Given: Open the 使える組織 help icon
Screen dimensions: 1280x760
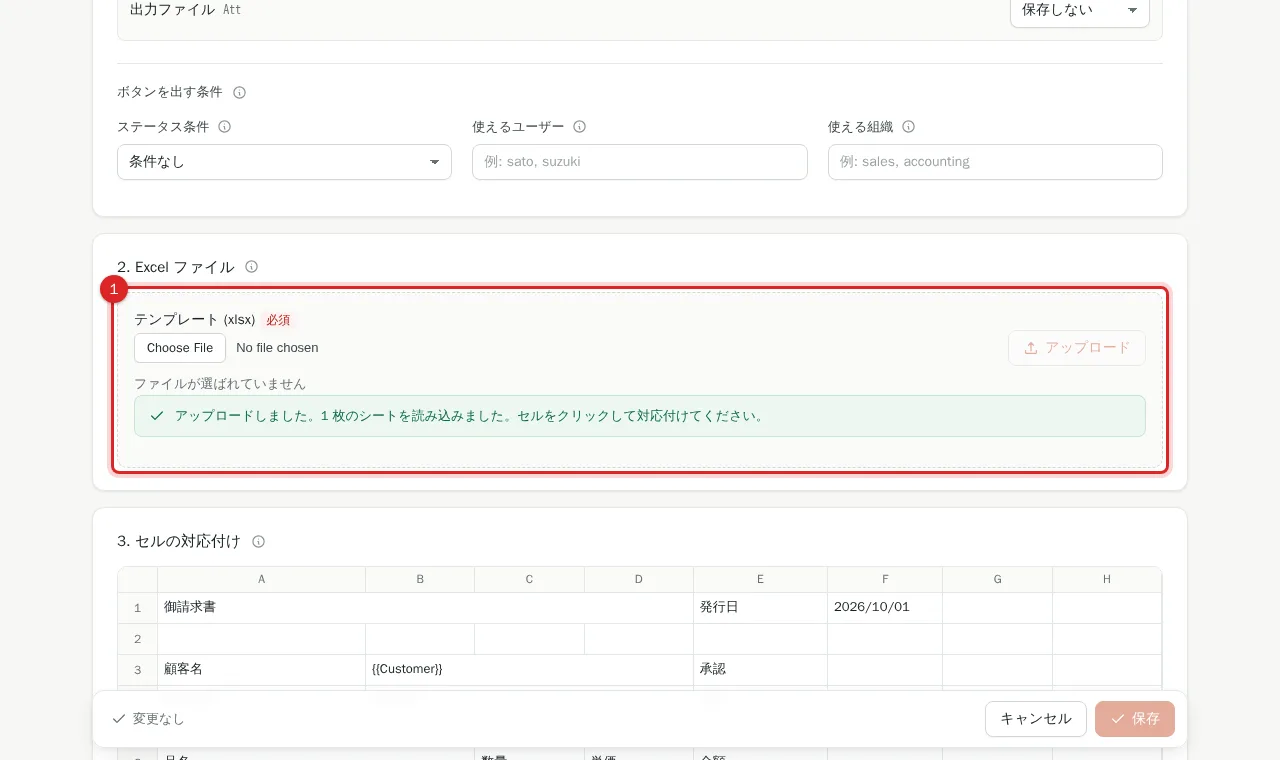Looking at the screenshot, I should click(909, 127).
